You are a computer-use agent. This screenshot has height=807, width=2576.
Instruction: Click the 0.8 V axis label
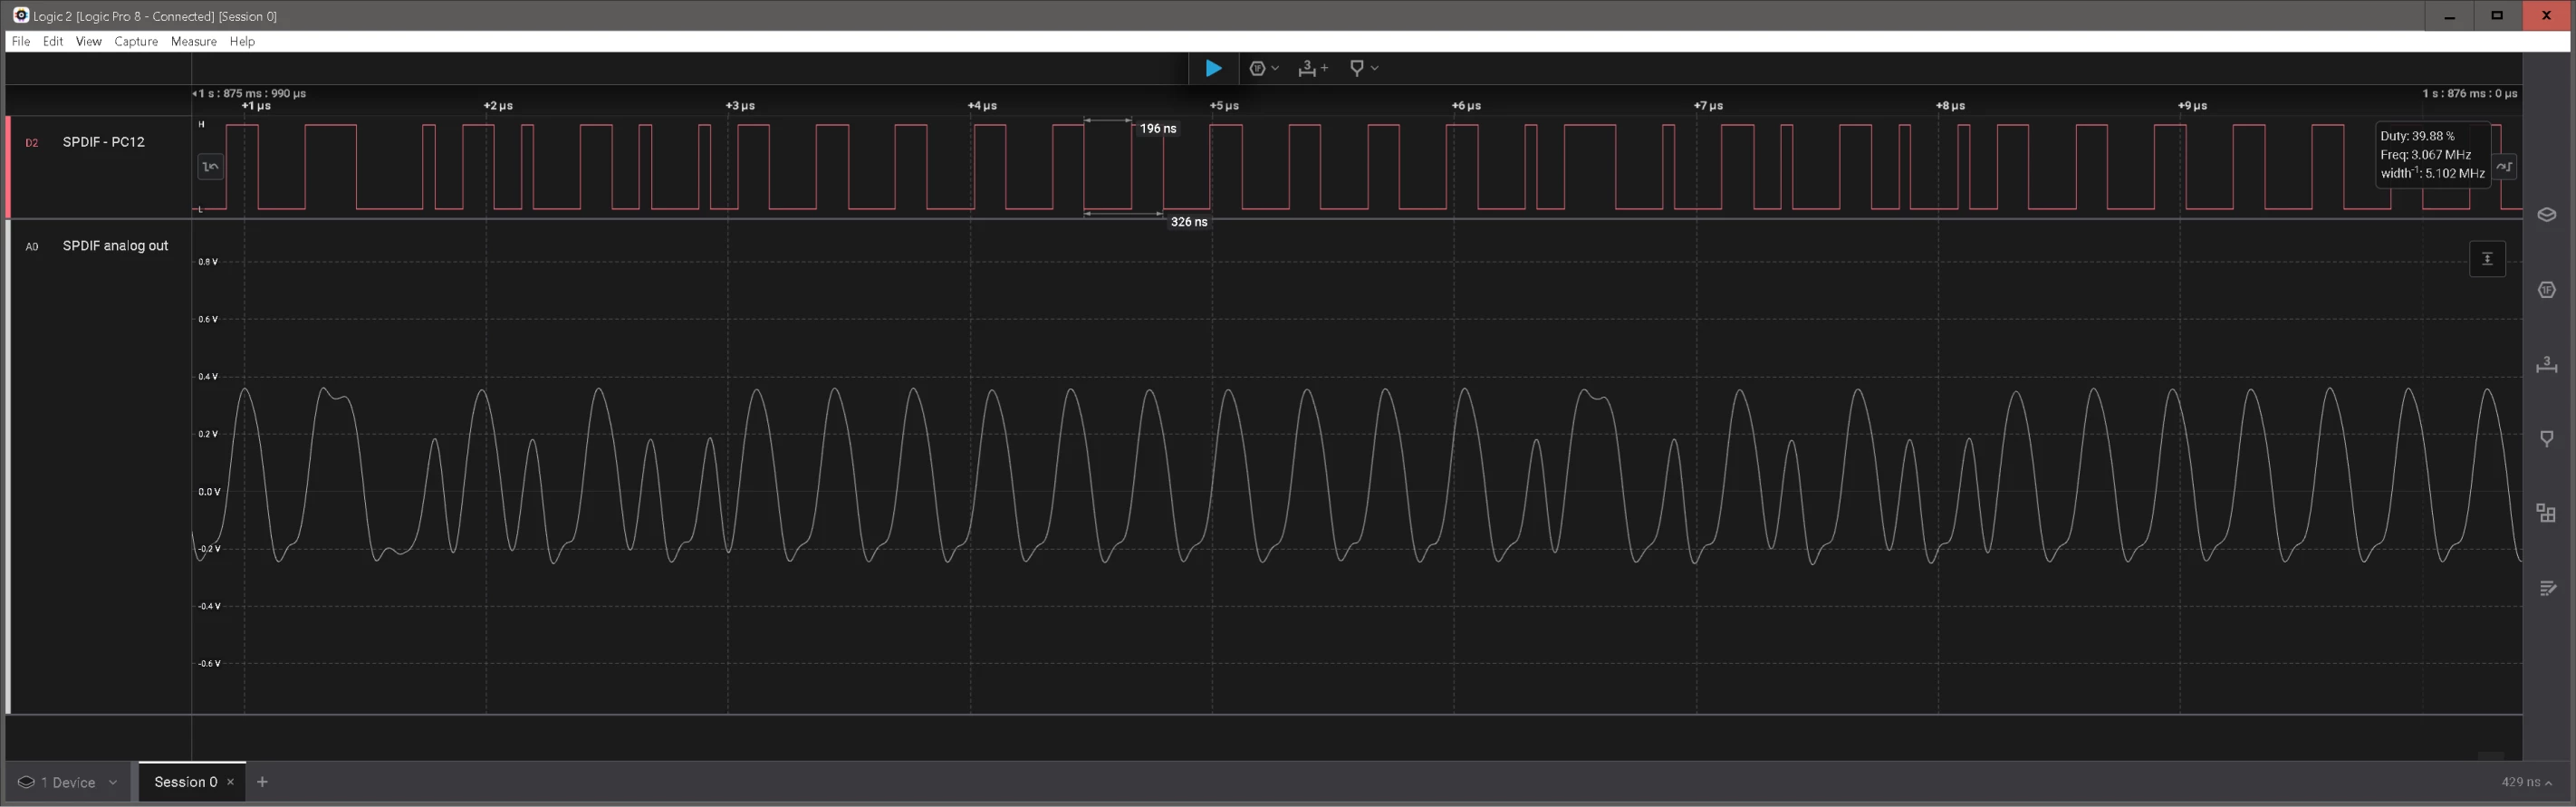[208, 262]
